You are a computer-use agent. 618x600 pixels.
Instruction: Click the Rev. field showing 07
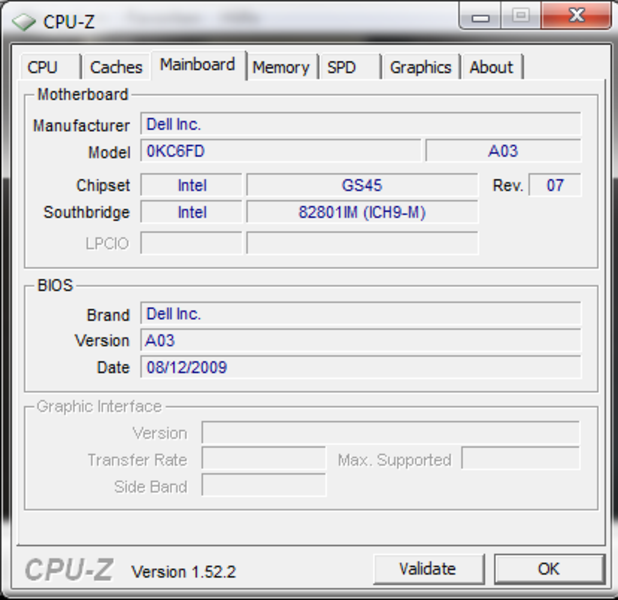click(x=555, y=185)
